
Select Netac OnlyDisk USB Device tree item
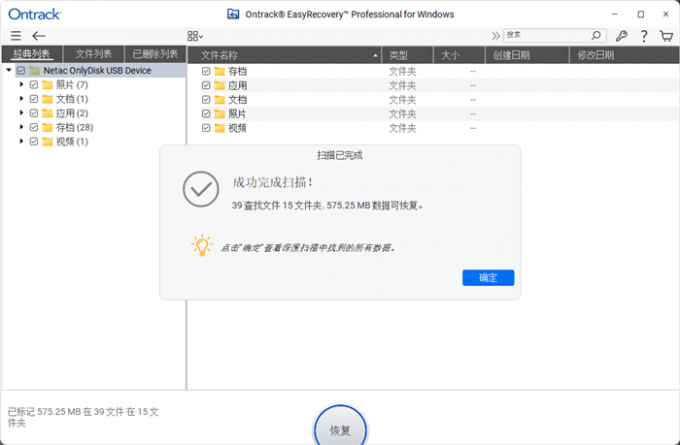point(97,70)
